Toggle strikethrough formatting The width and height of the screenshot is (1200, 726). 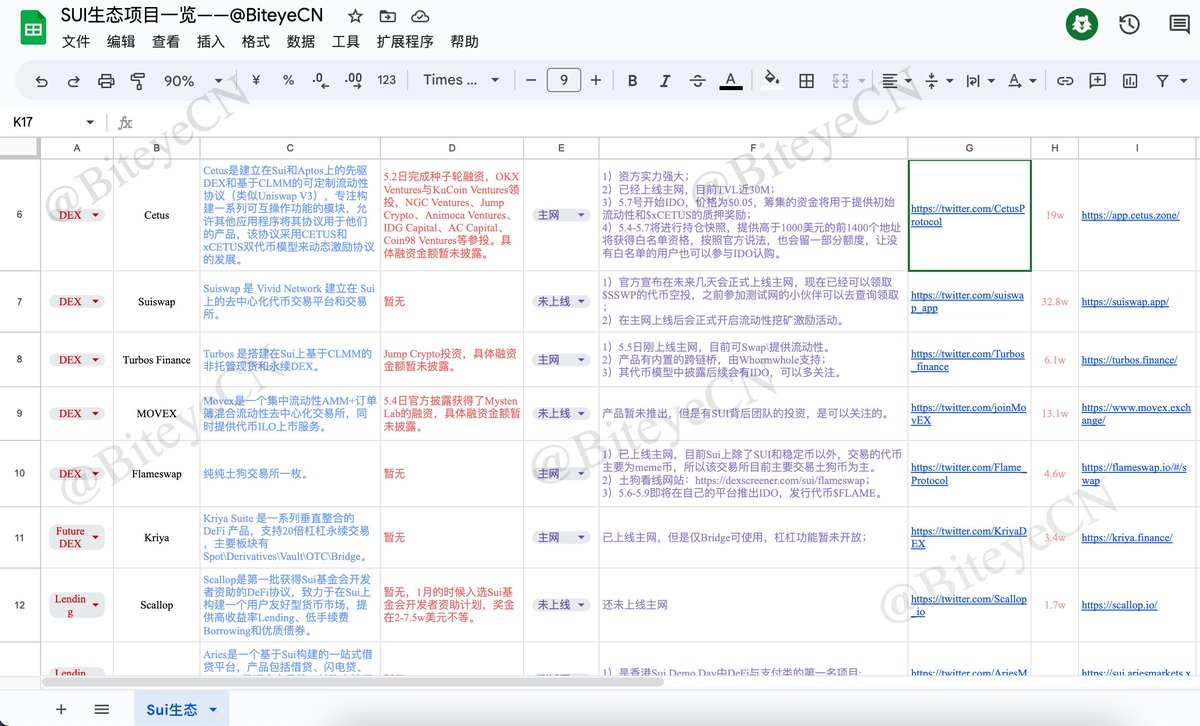point(697,81)
